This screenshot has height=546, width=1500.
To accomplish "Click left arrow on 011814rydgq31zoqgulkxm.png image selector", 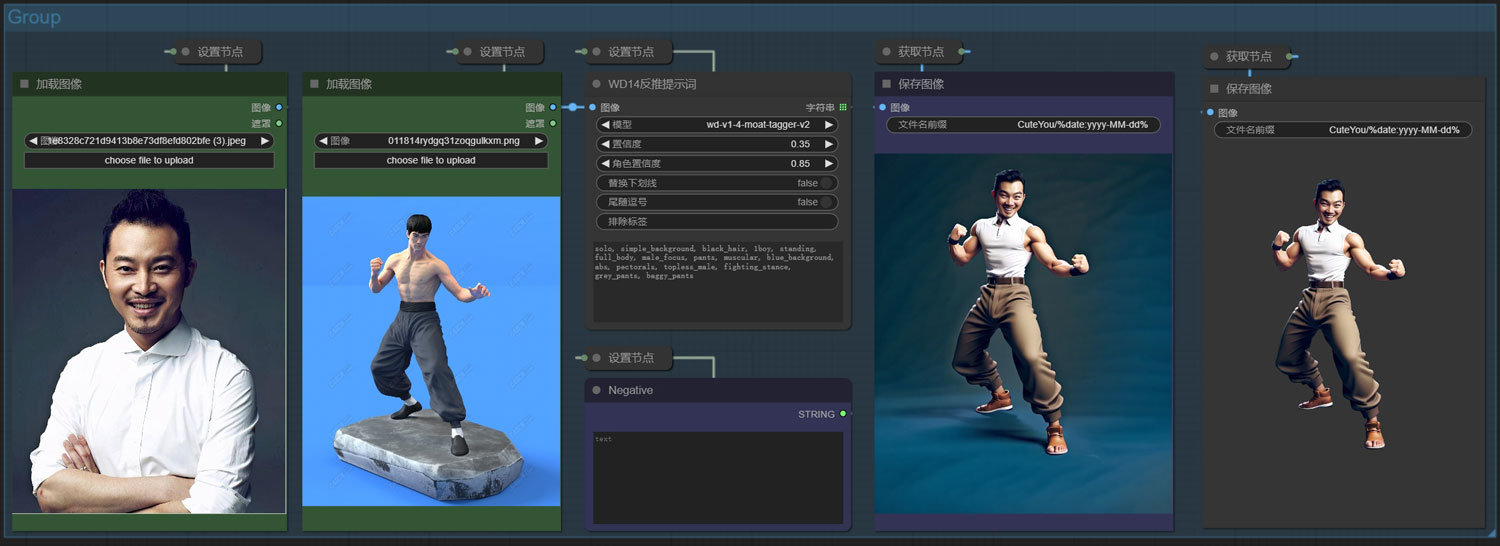I will [323, 142].
